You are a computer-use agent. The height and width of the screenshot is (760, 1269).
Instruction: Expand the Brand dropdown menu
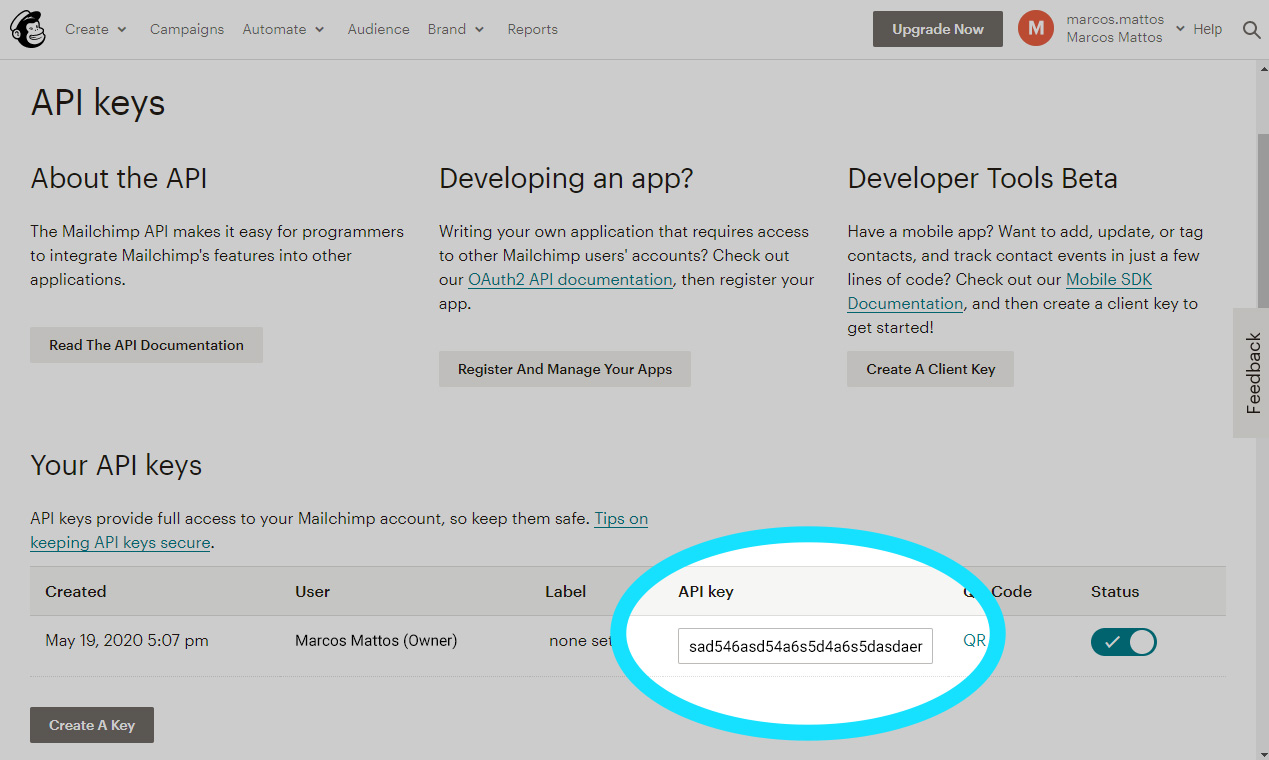456,29
